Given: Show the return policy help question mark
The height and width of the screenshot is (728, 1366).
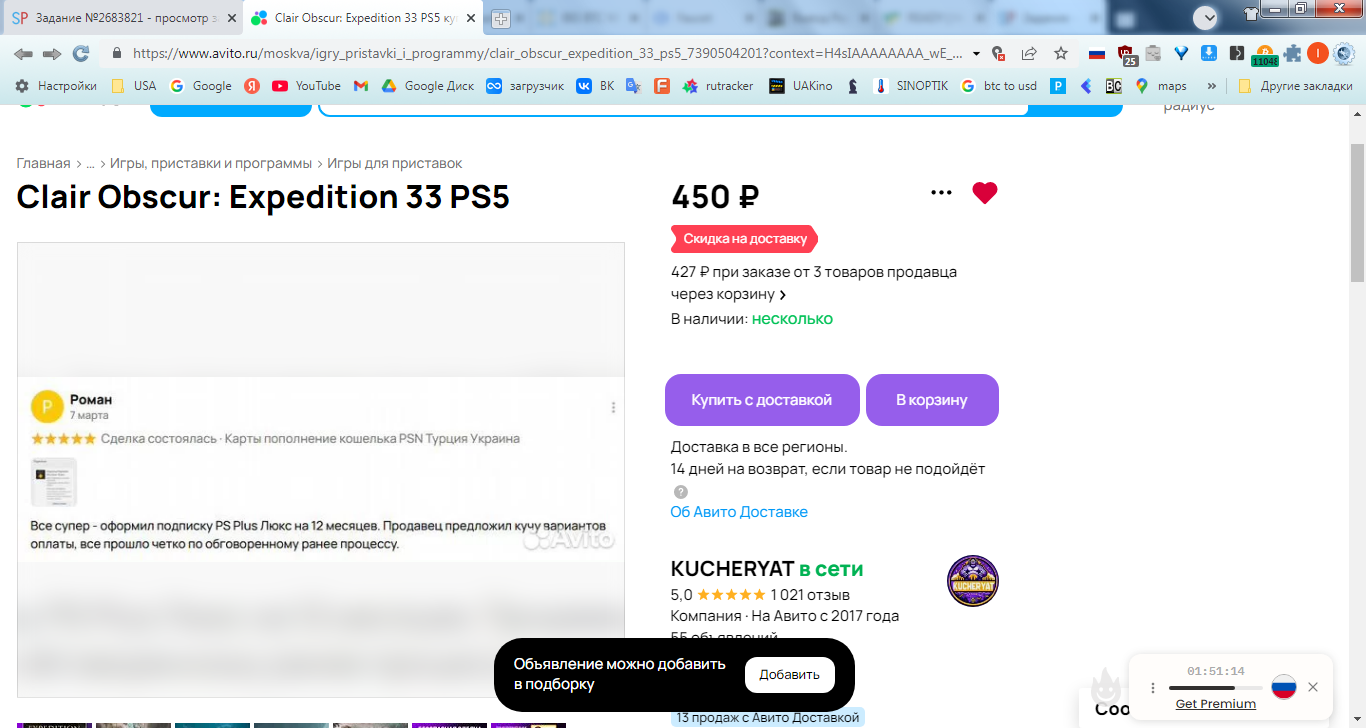Looking at the screenshot, I should (x=681, y=492).
